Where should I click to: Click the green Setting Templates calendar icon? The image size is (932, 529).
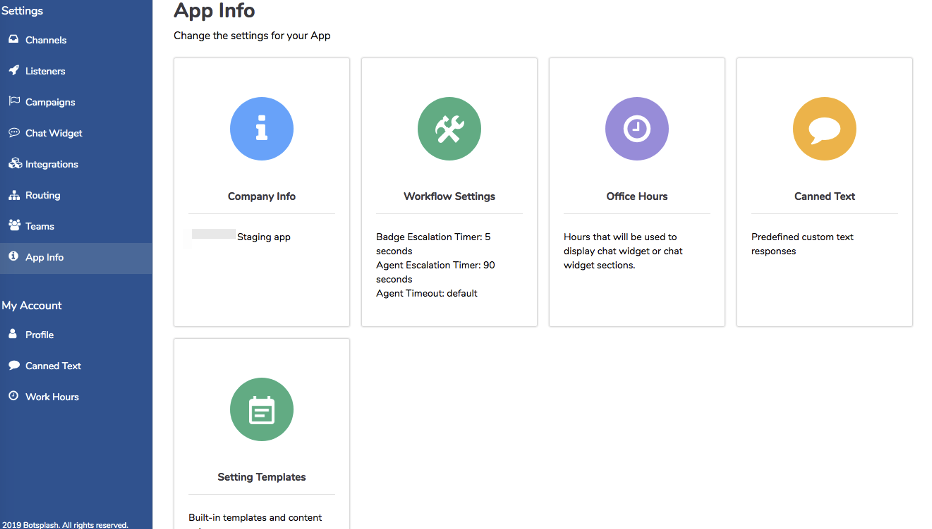261,410
